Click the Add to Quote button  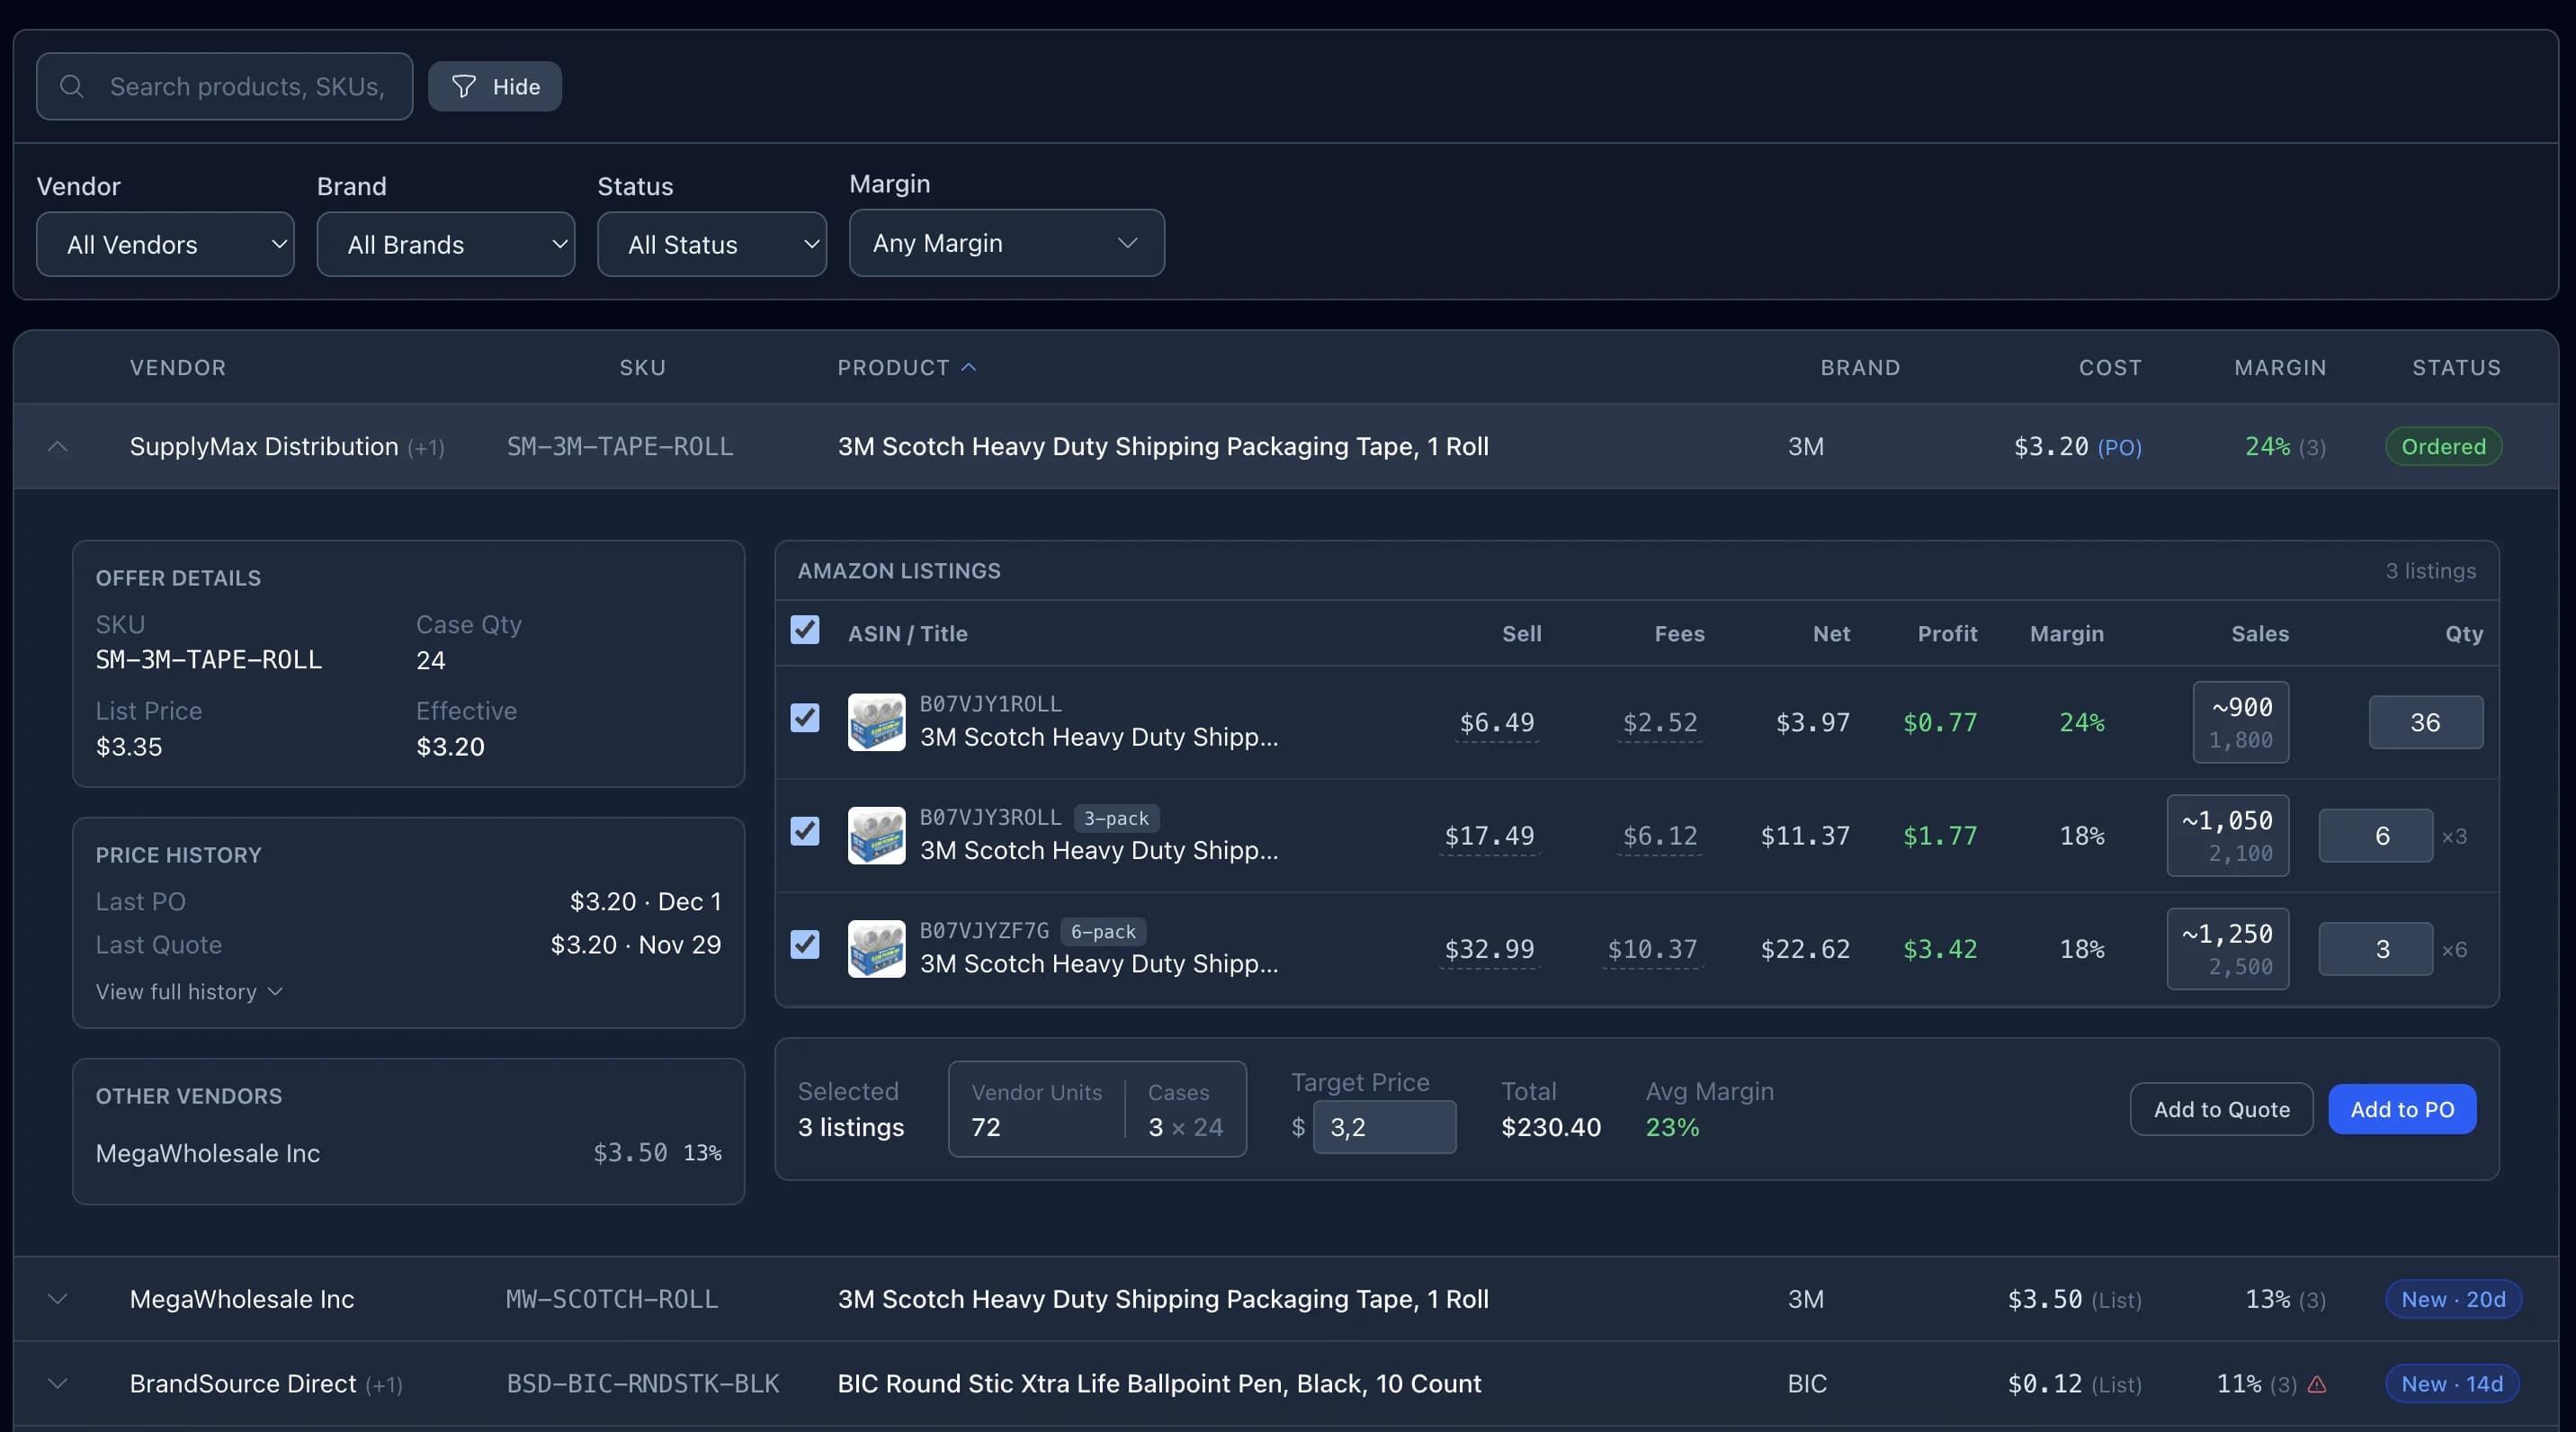point(2221,1109)
